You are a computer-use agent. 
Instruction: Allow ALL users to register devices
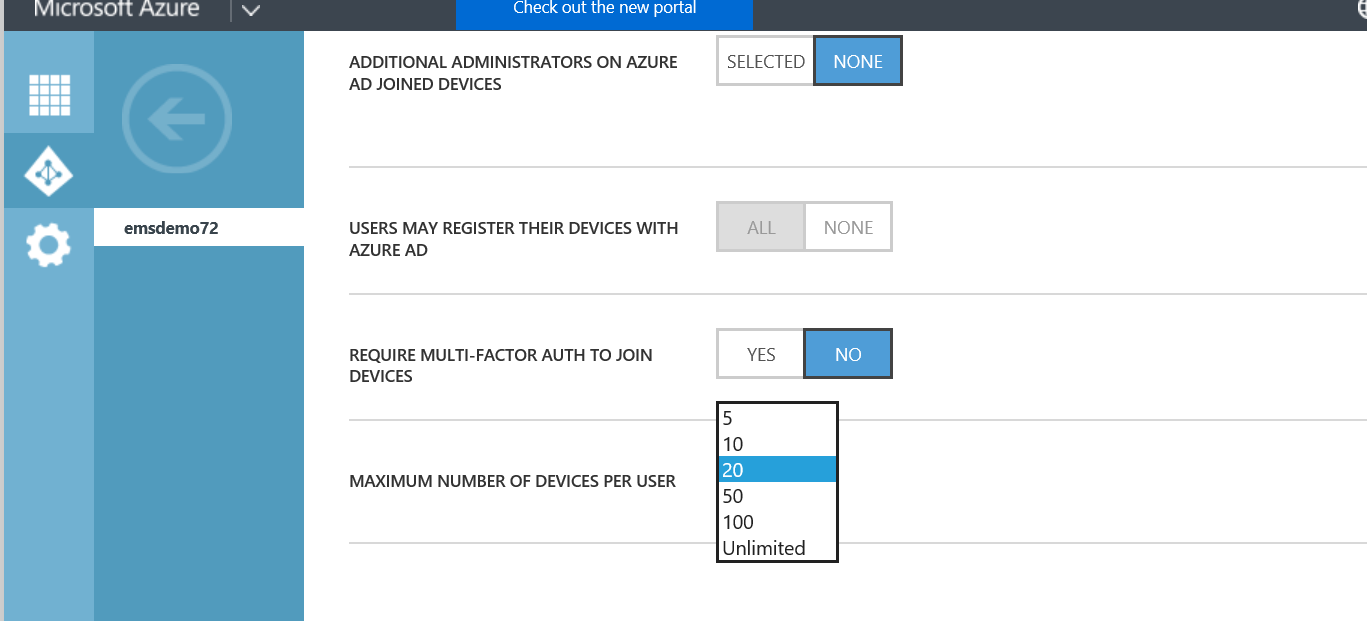pos(761,228)
